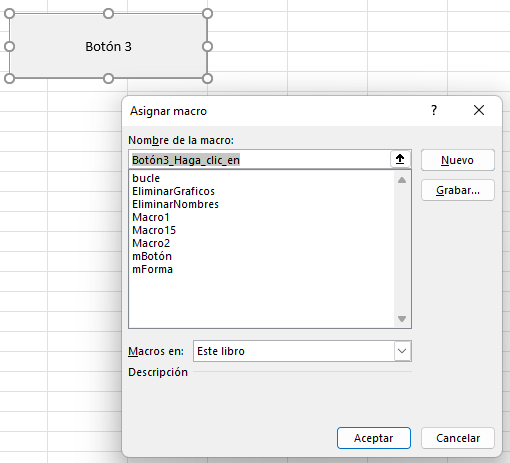Select EliminarGraficos in the macro list
Viewport: 510px width, 463px height.
[x=173, y=191]
